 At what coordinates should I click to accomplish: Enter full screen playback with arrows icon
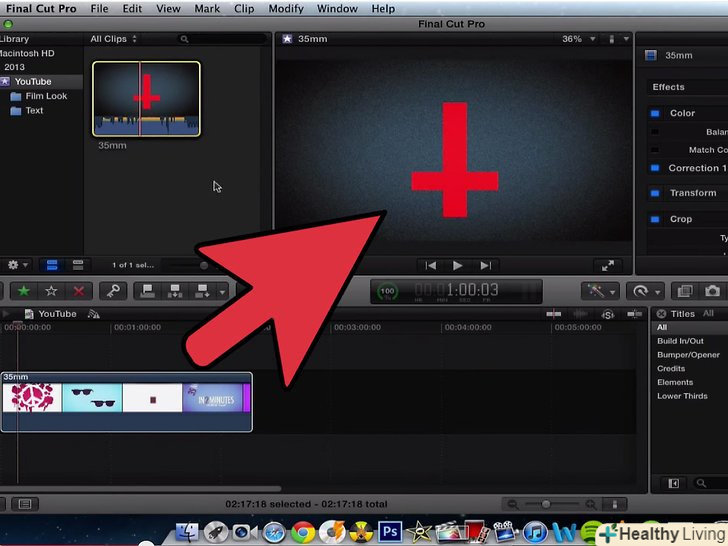pos(608,265)
